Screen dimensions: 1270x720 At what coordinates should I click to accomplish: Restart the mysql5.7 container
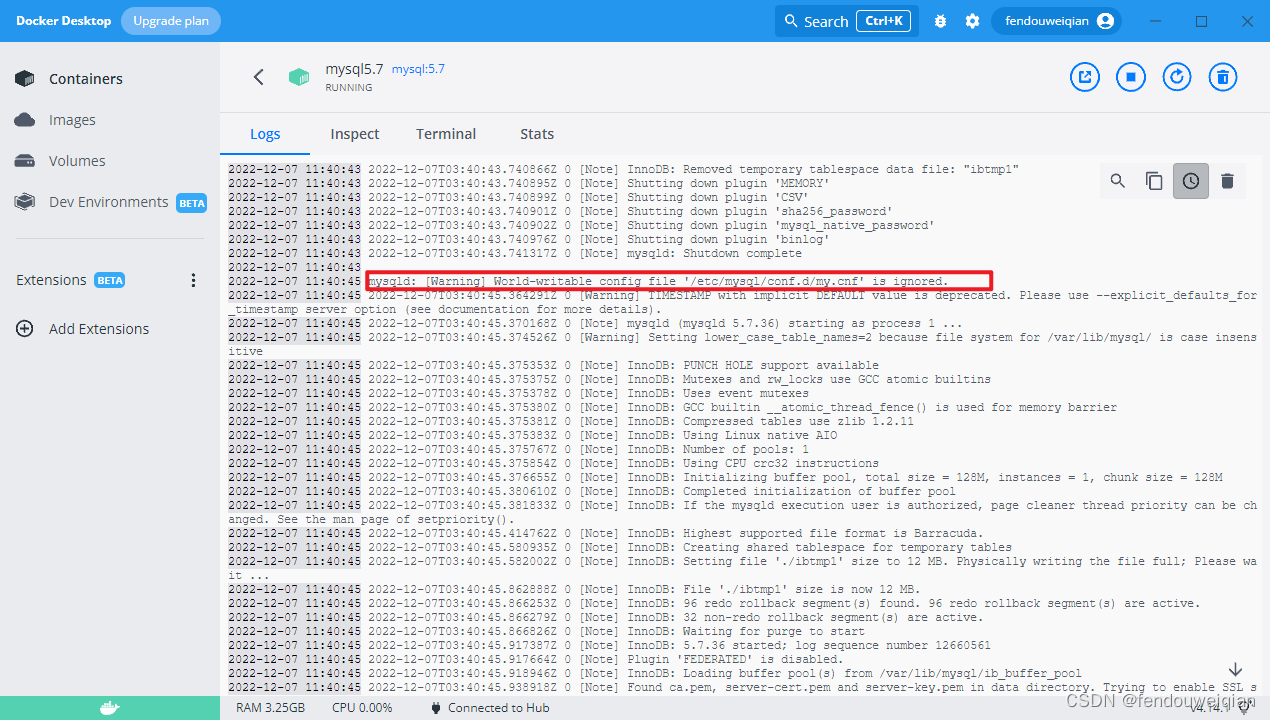[x=1177, y=76]
